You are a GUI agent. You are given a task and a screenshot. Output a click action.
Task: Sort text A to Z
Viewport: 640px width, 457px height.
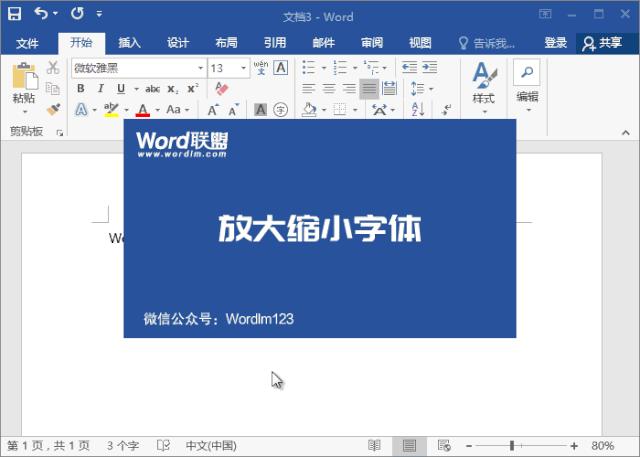point(418,109)
